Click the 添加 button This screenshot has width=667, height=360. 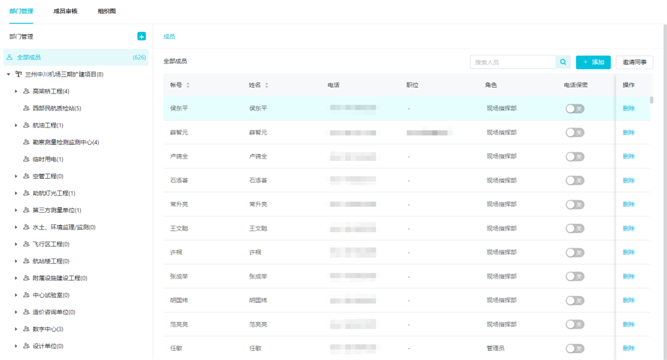tap(593, 62)
